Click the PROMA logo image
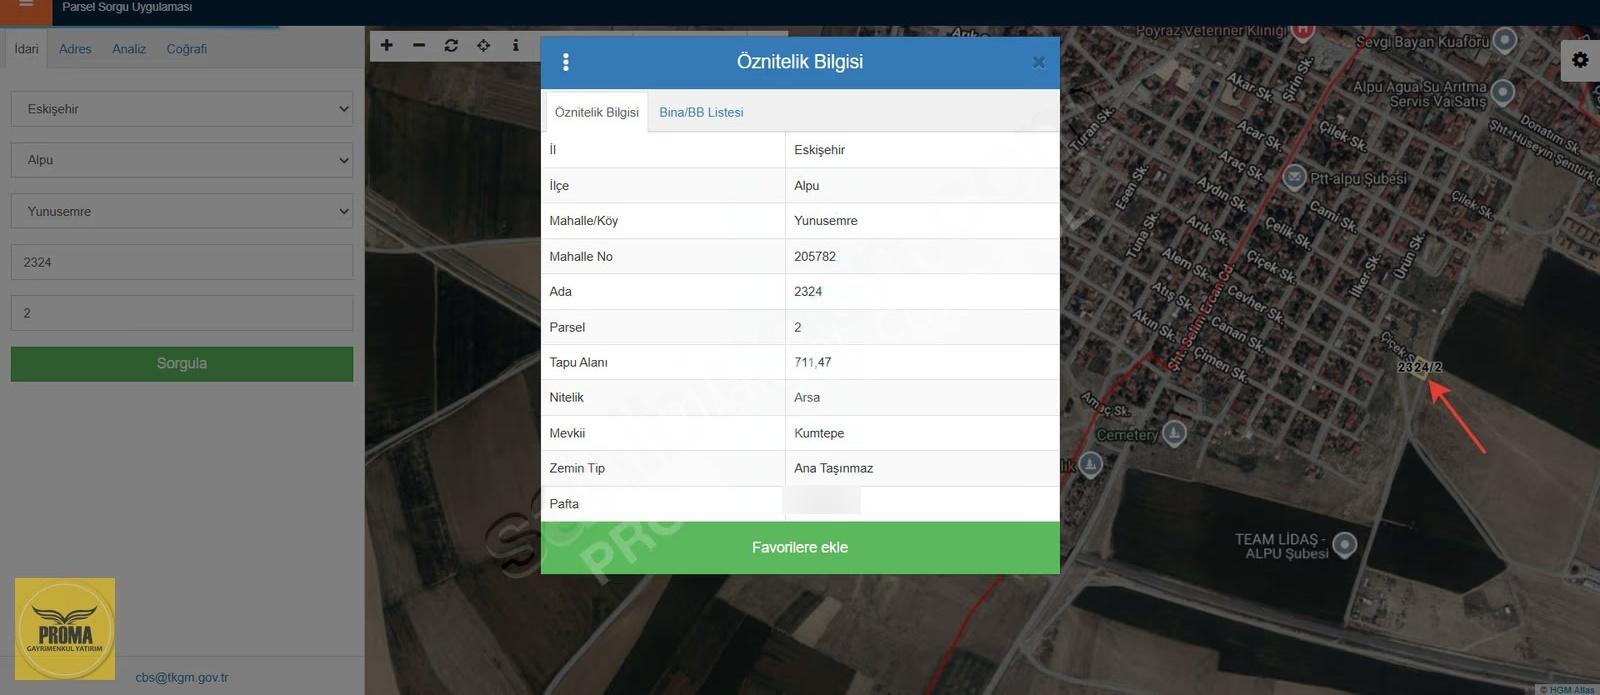 point(65,628)
